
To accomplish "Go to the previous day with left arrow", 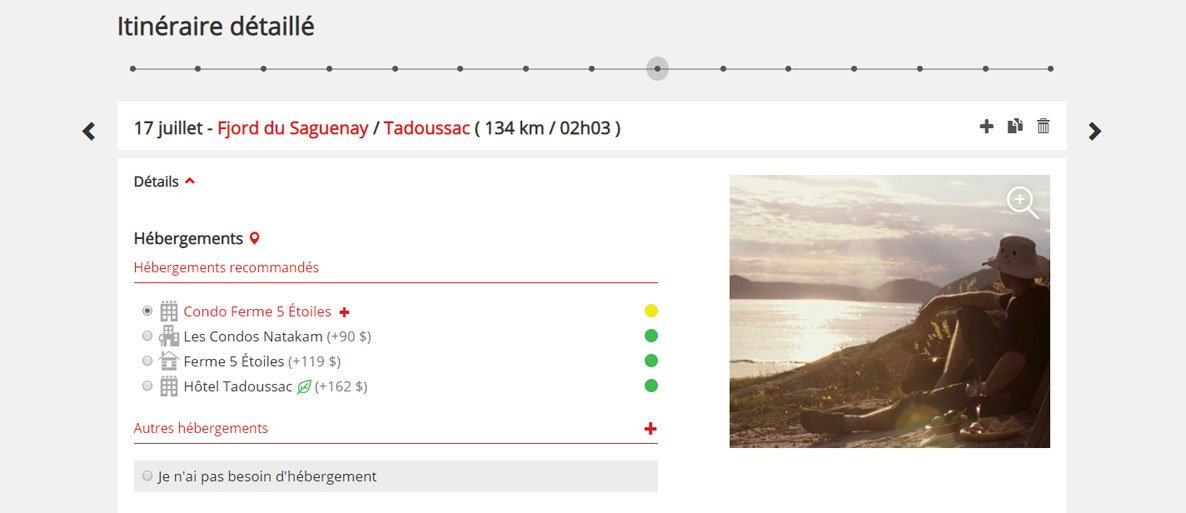I will click(x=88, y=131).
